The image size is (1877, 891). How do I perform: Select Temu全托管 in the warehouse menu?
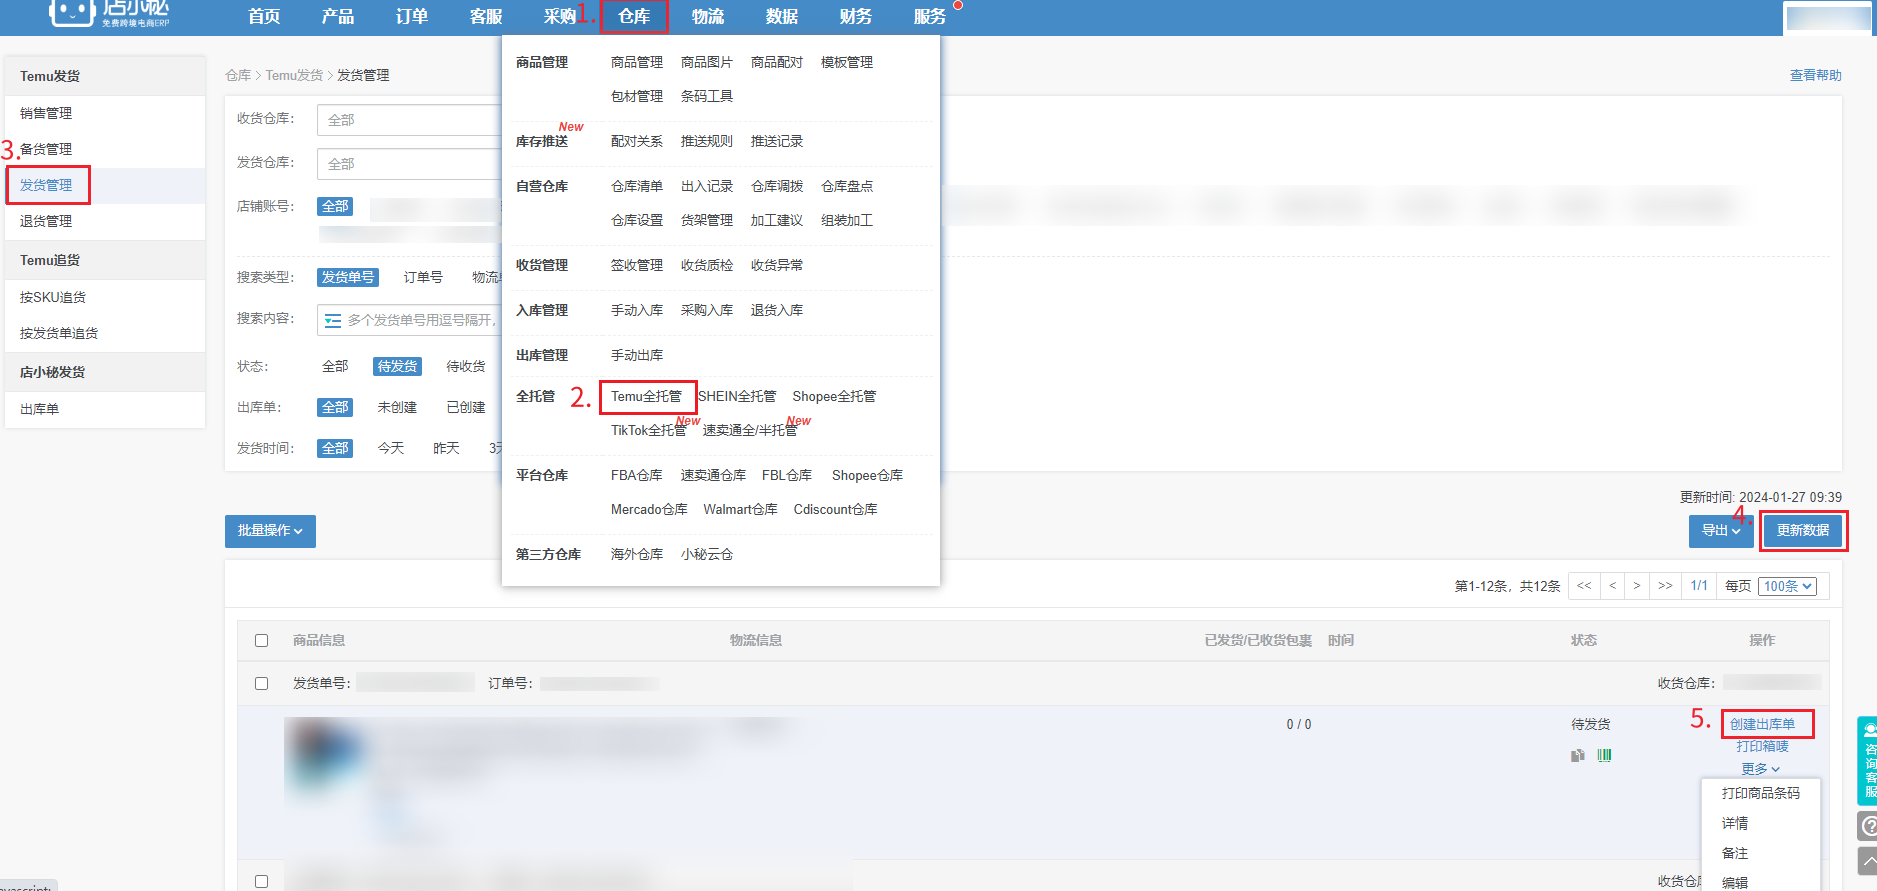(646, 397)
